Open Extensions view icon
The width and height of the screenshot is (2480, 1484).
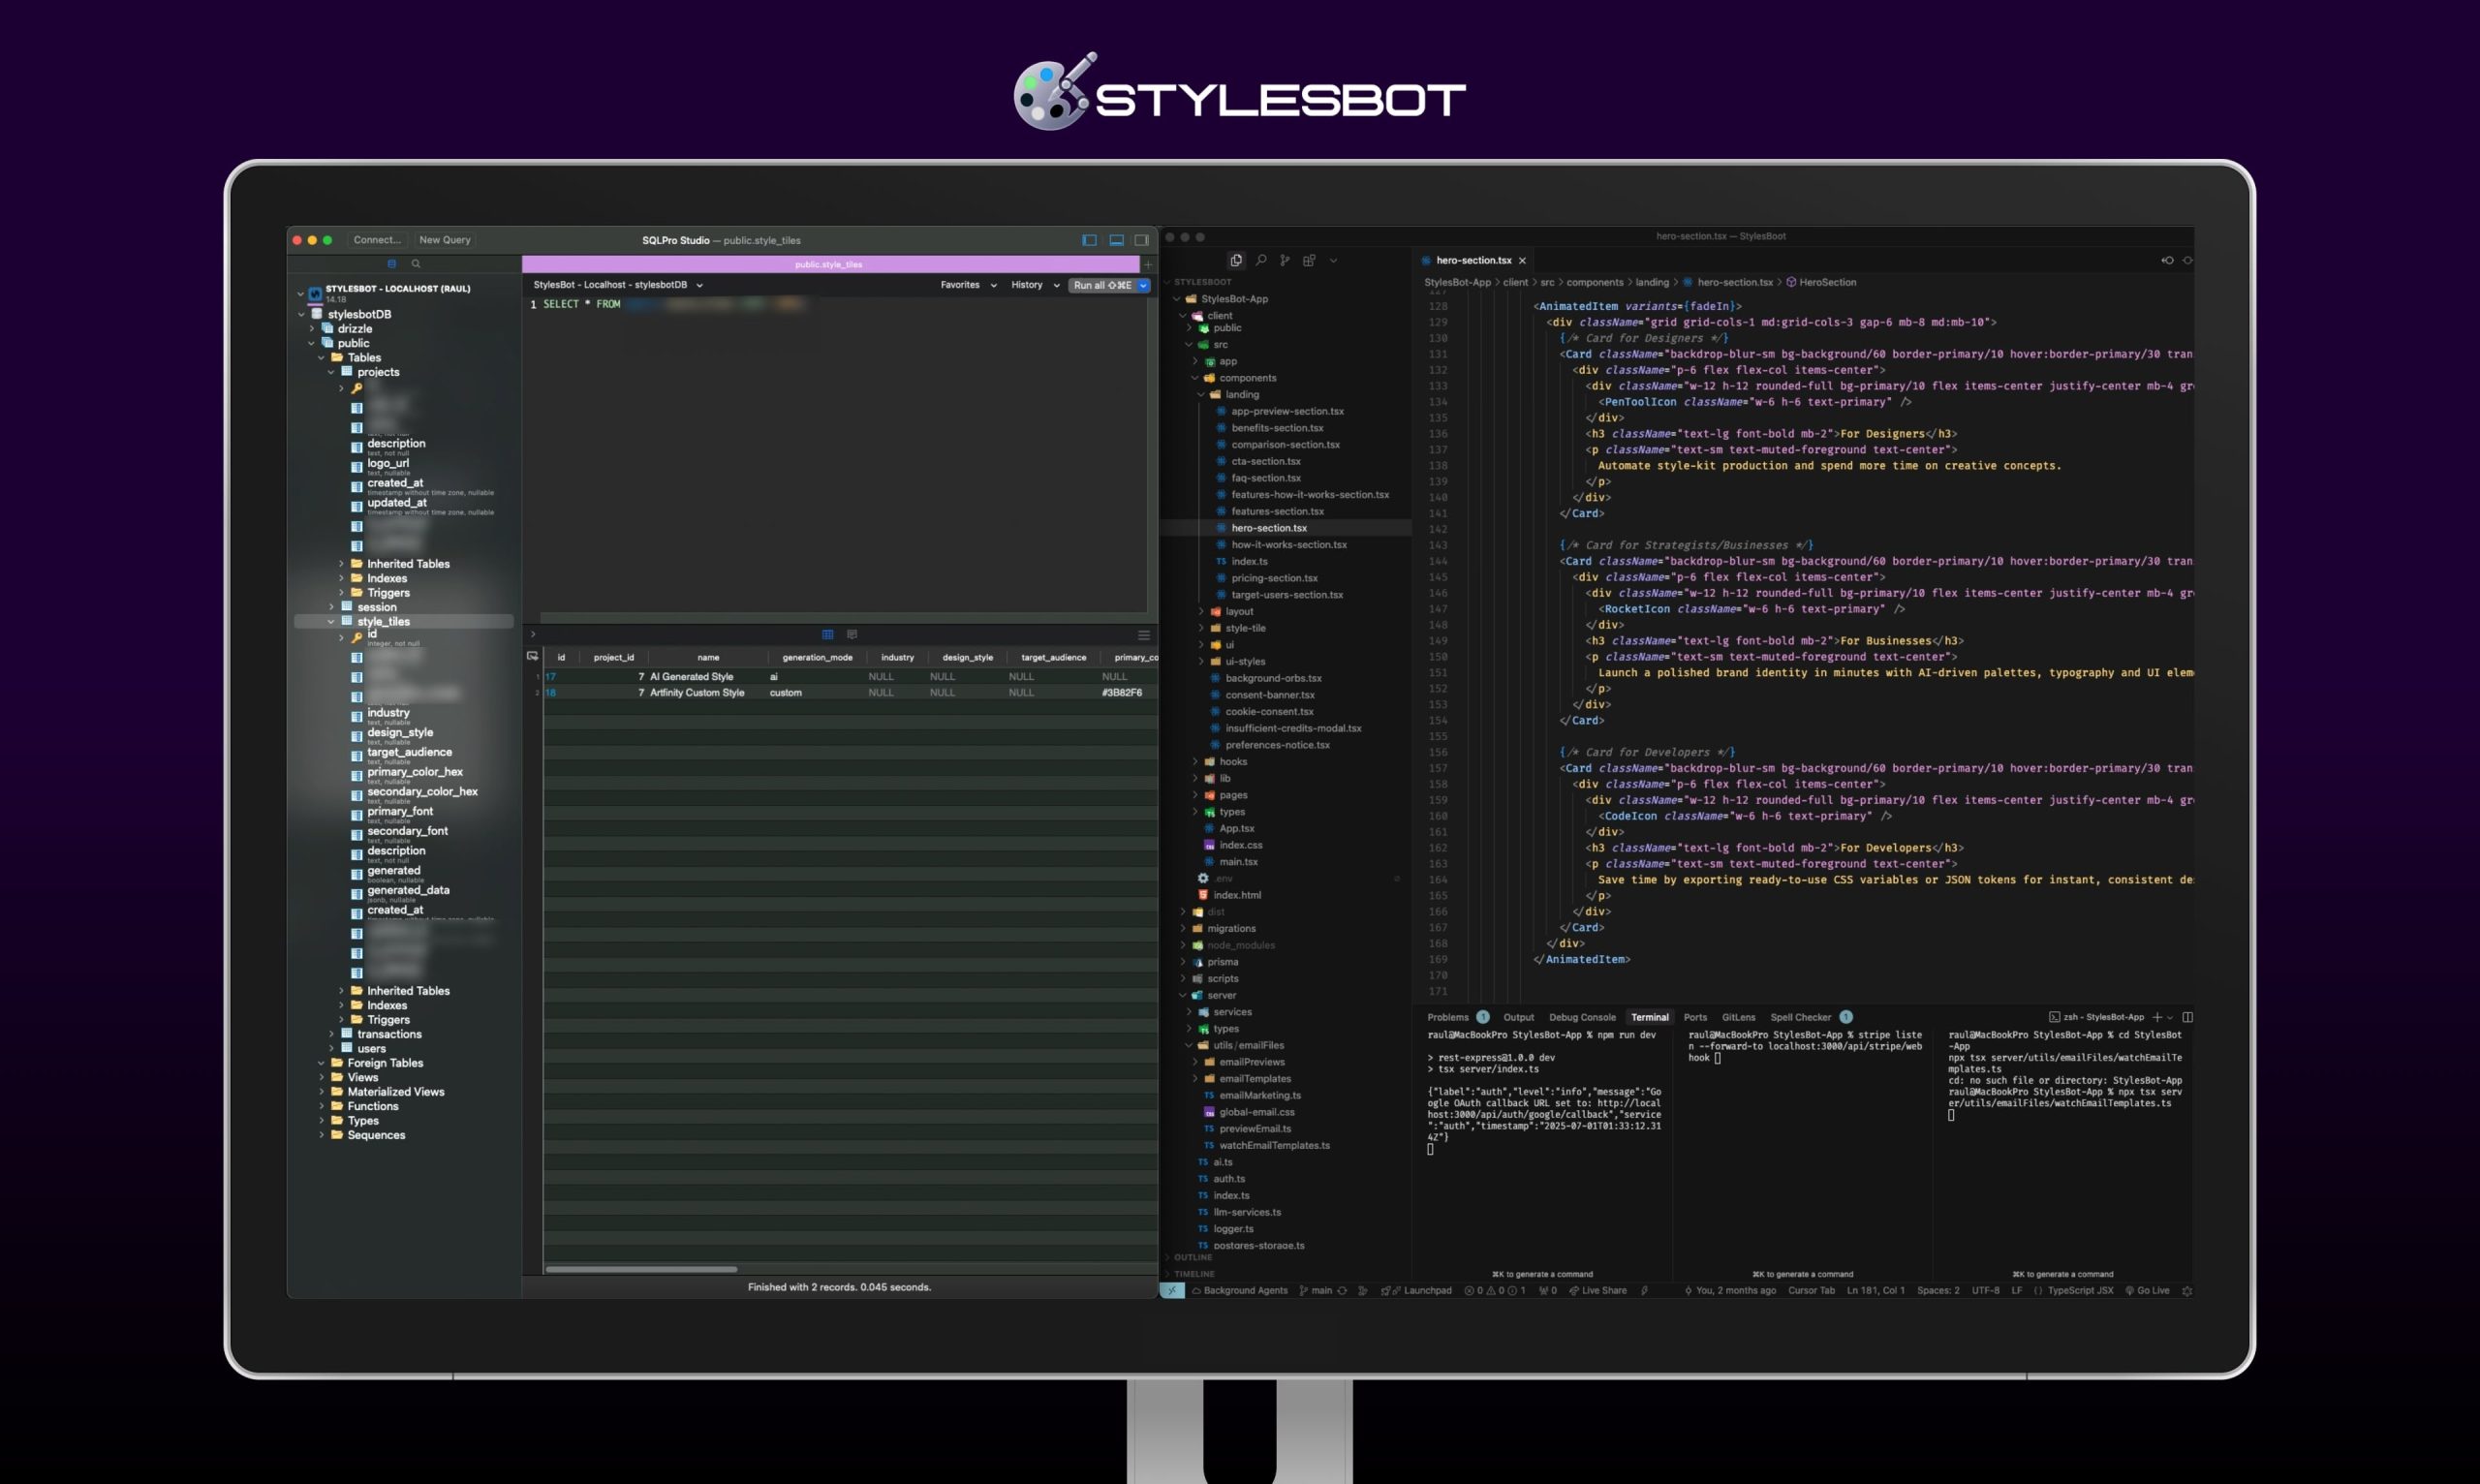tap(1309, 260)
